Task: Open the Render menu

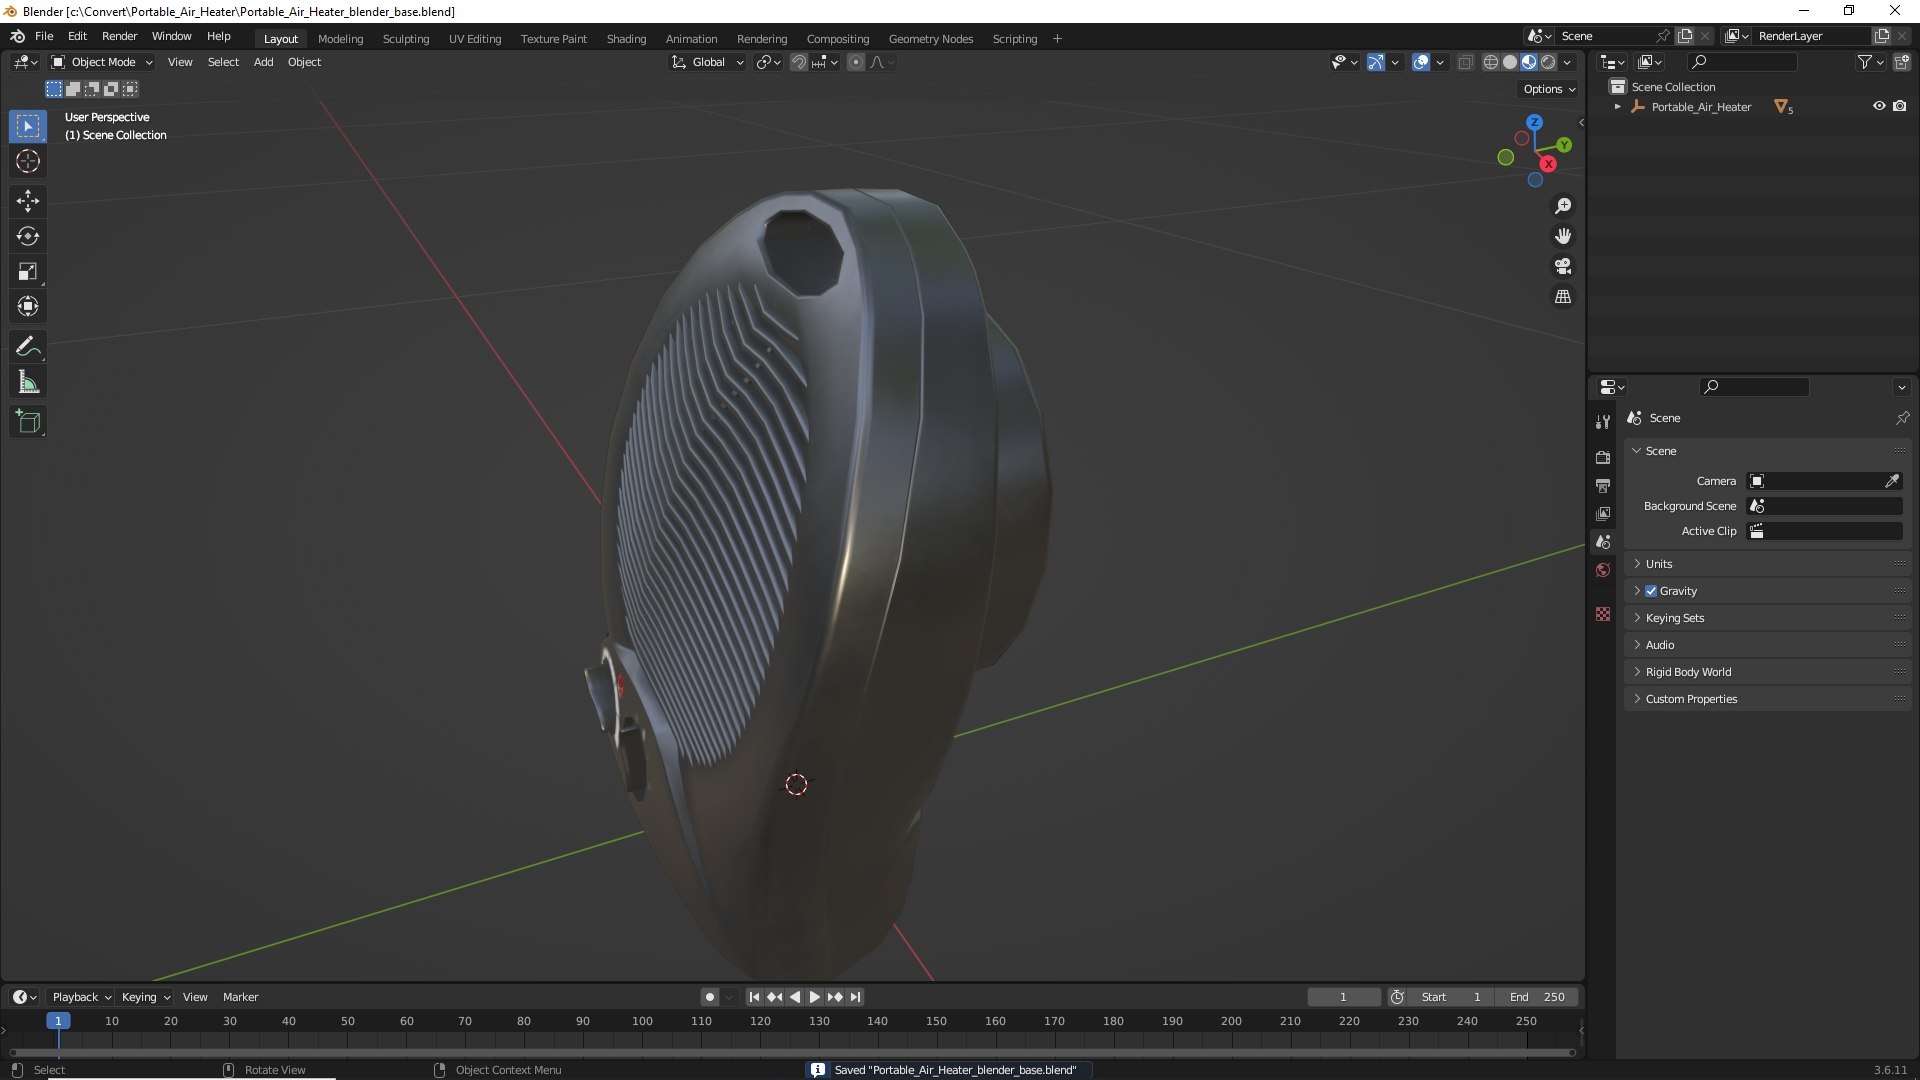Action: pyautogui.click(x=119, y=36)
